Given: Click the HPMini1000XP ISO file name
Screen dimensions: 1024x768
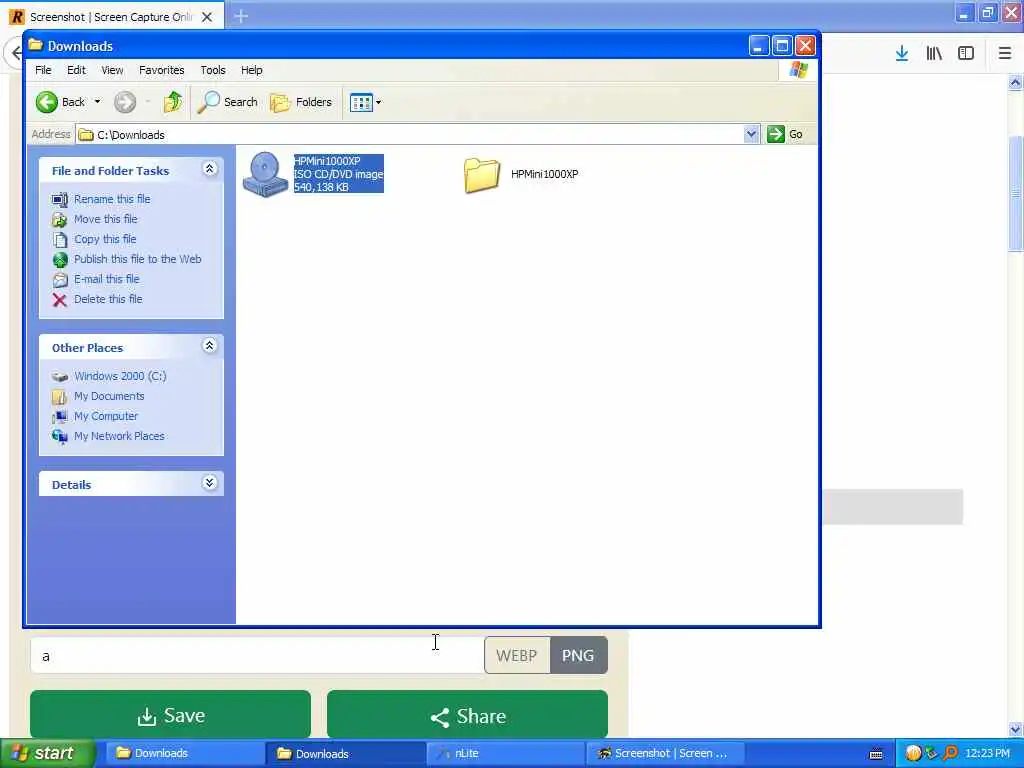Looking at the screenshot, I should tap(327, 161).
